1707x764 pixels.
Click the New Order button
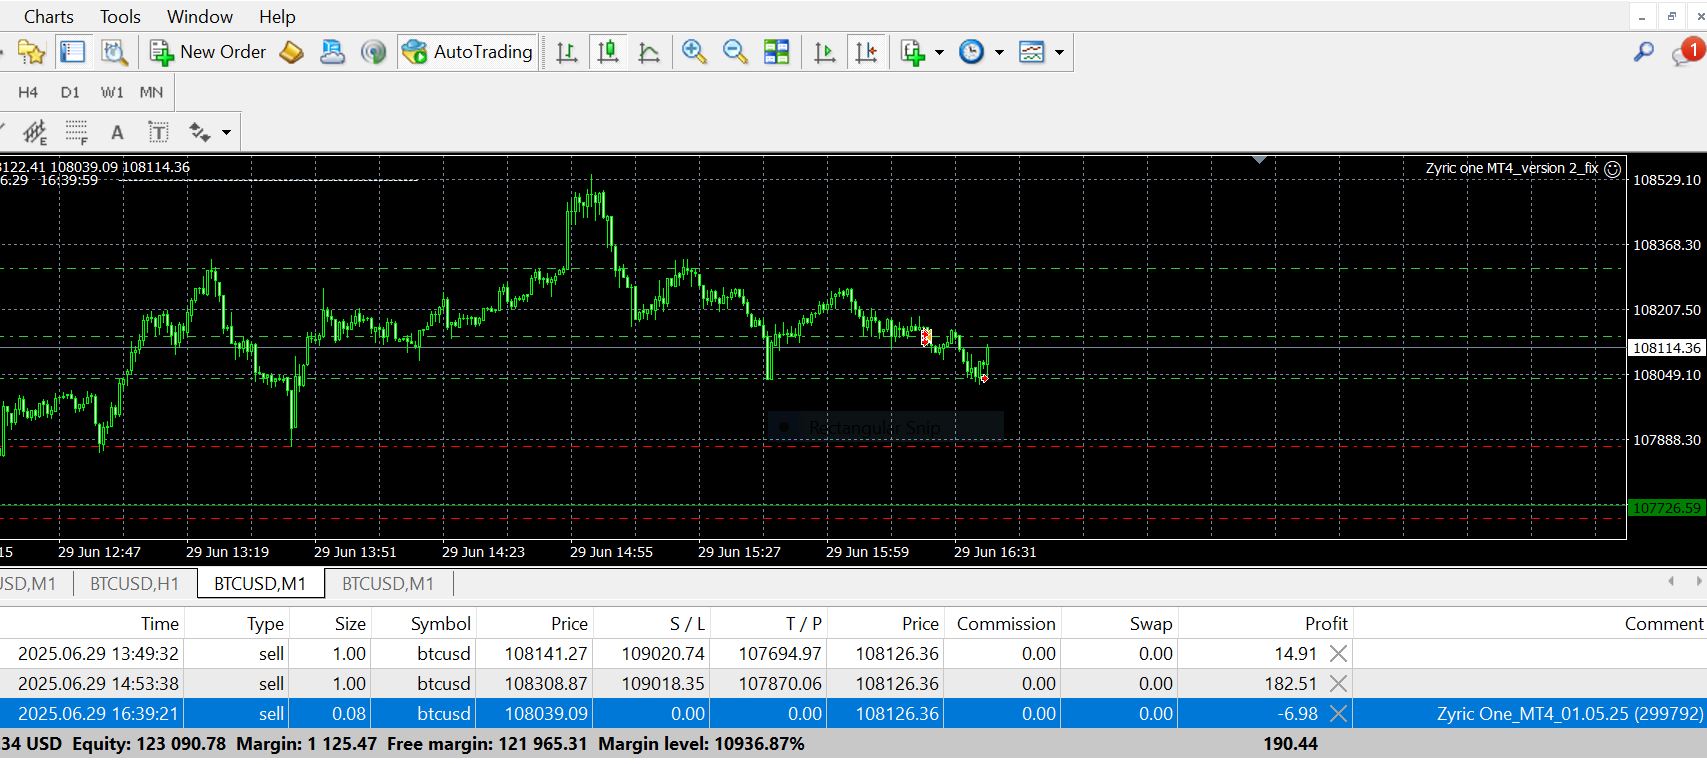[x=209, y=52]
